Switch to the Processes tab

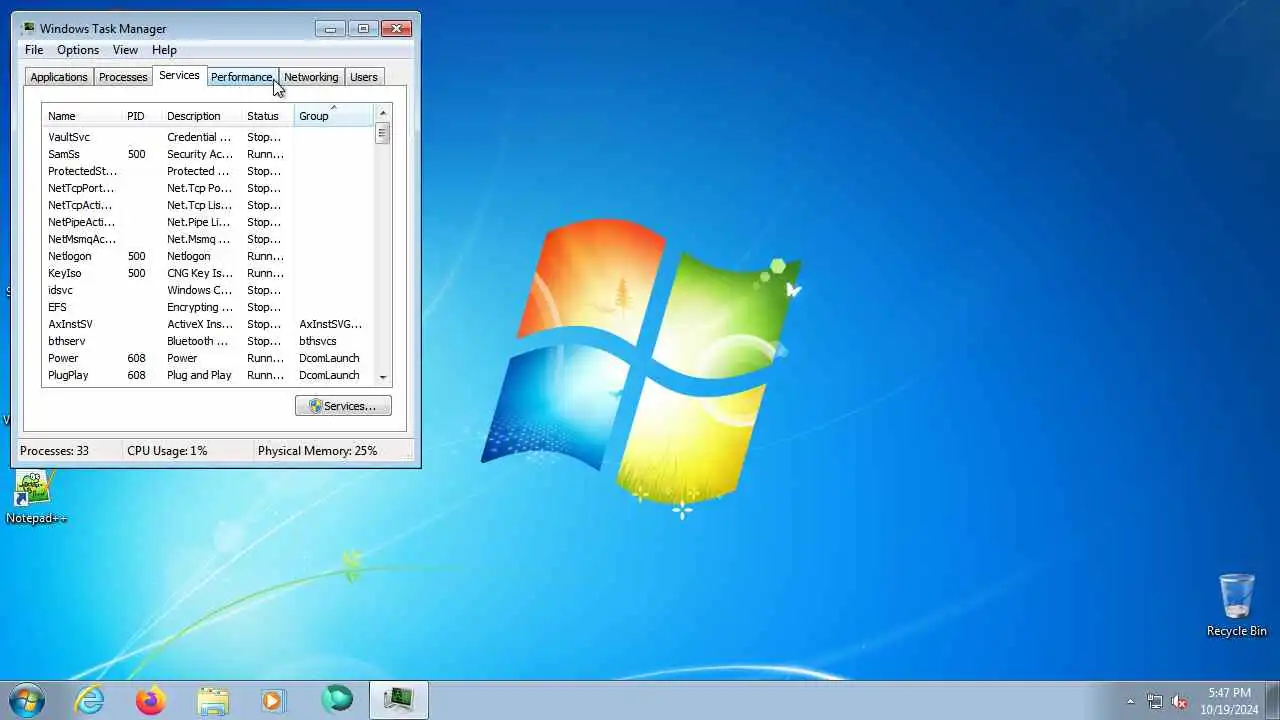(x=123, y=77)
